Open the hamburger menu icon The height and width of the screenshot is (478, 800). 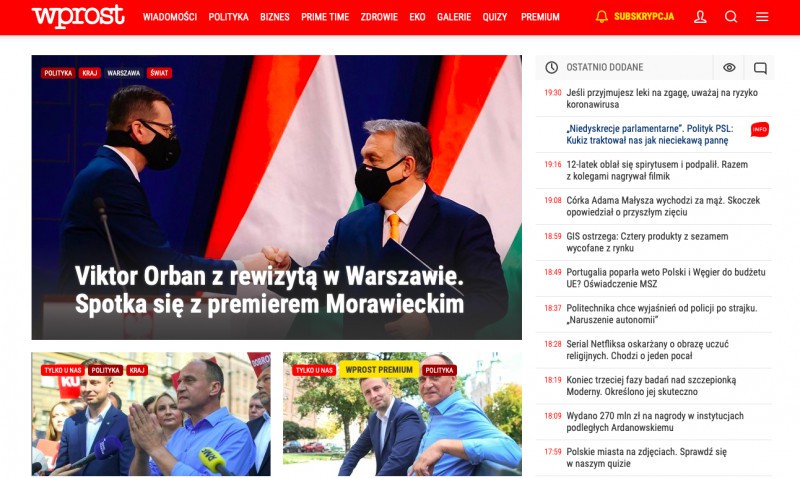coord(762,17)
